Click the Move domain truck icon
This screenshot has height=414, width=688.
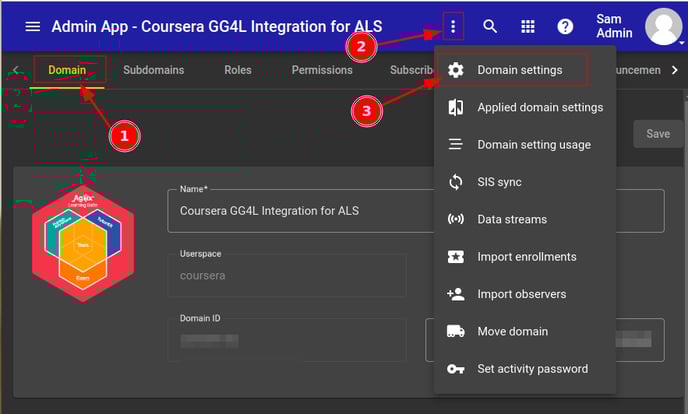click(x=455, y=331)
